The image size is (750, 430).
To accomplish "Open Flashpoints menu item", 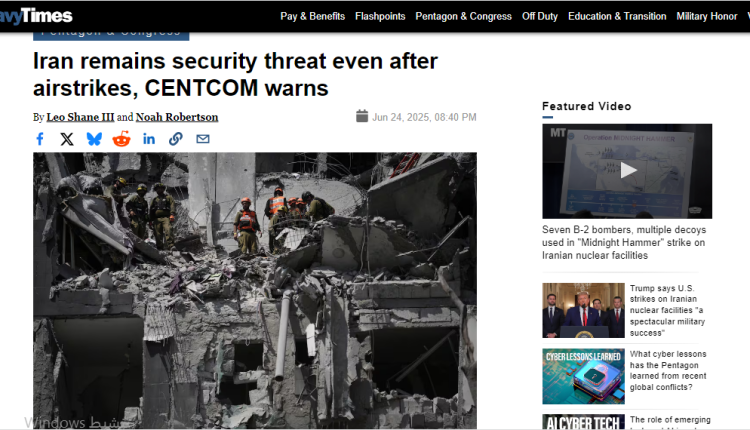I will click(x=380, y=16).
